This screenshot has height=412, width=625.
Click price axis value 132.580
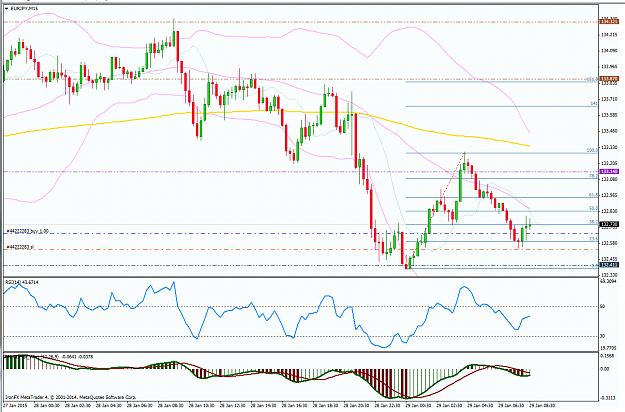(609, 243)
